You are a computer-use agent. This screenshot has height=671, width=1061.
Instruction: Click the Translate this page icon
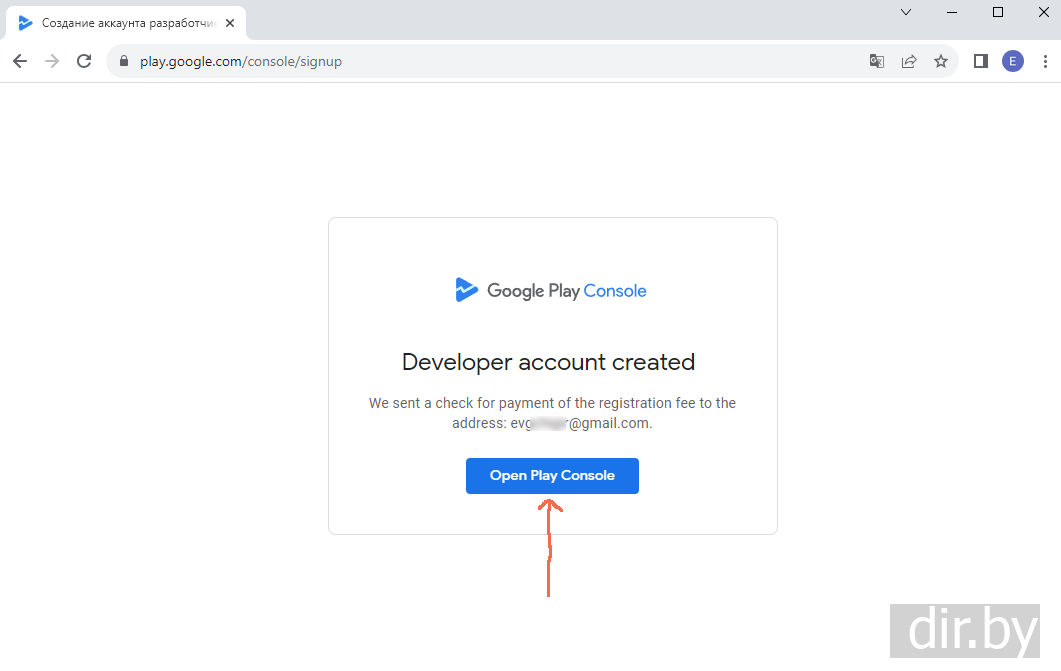877,61
